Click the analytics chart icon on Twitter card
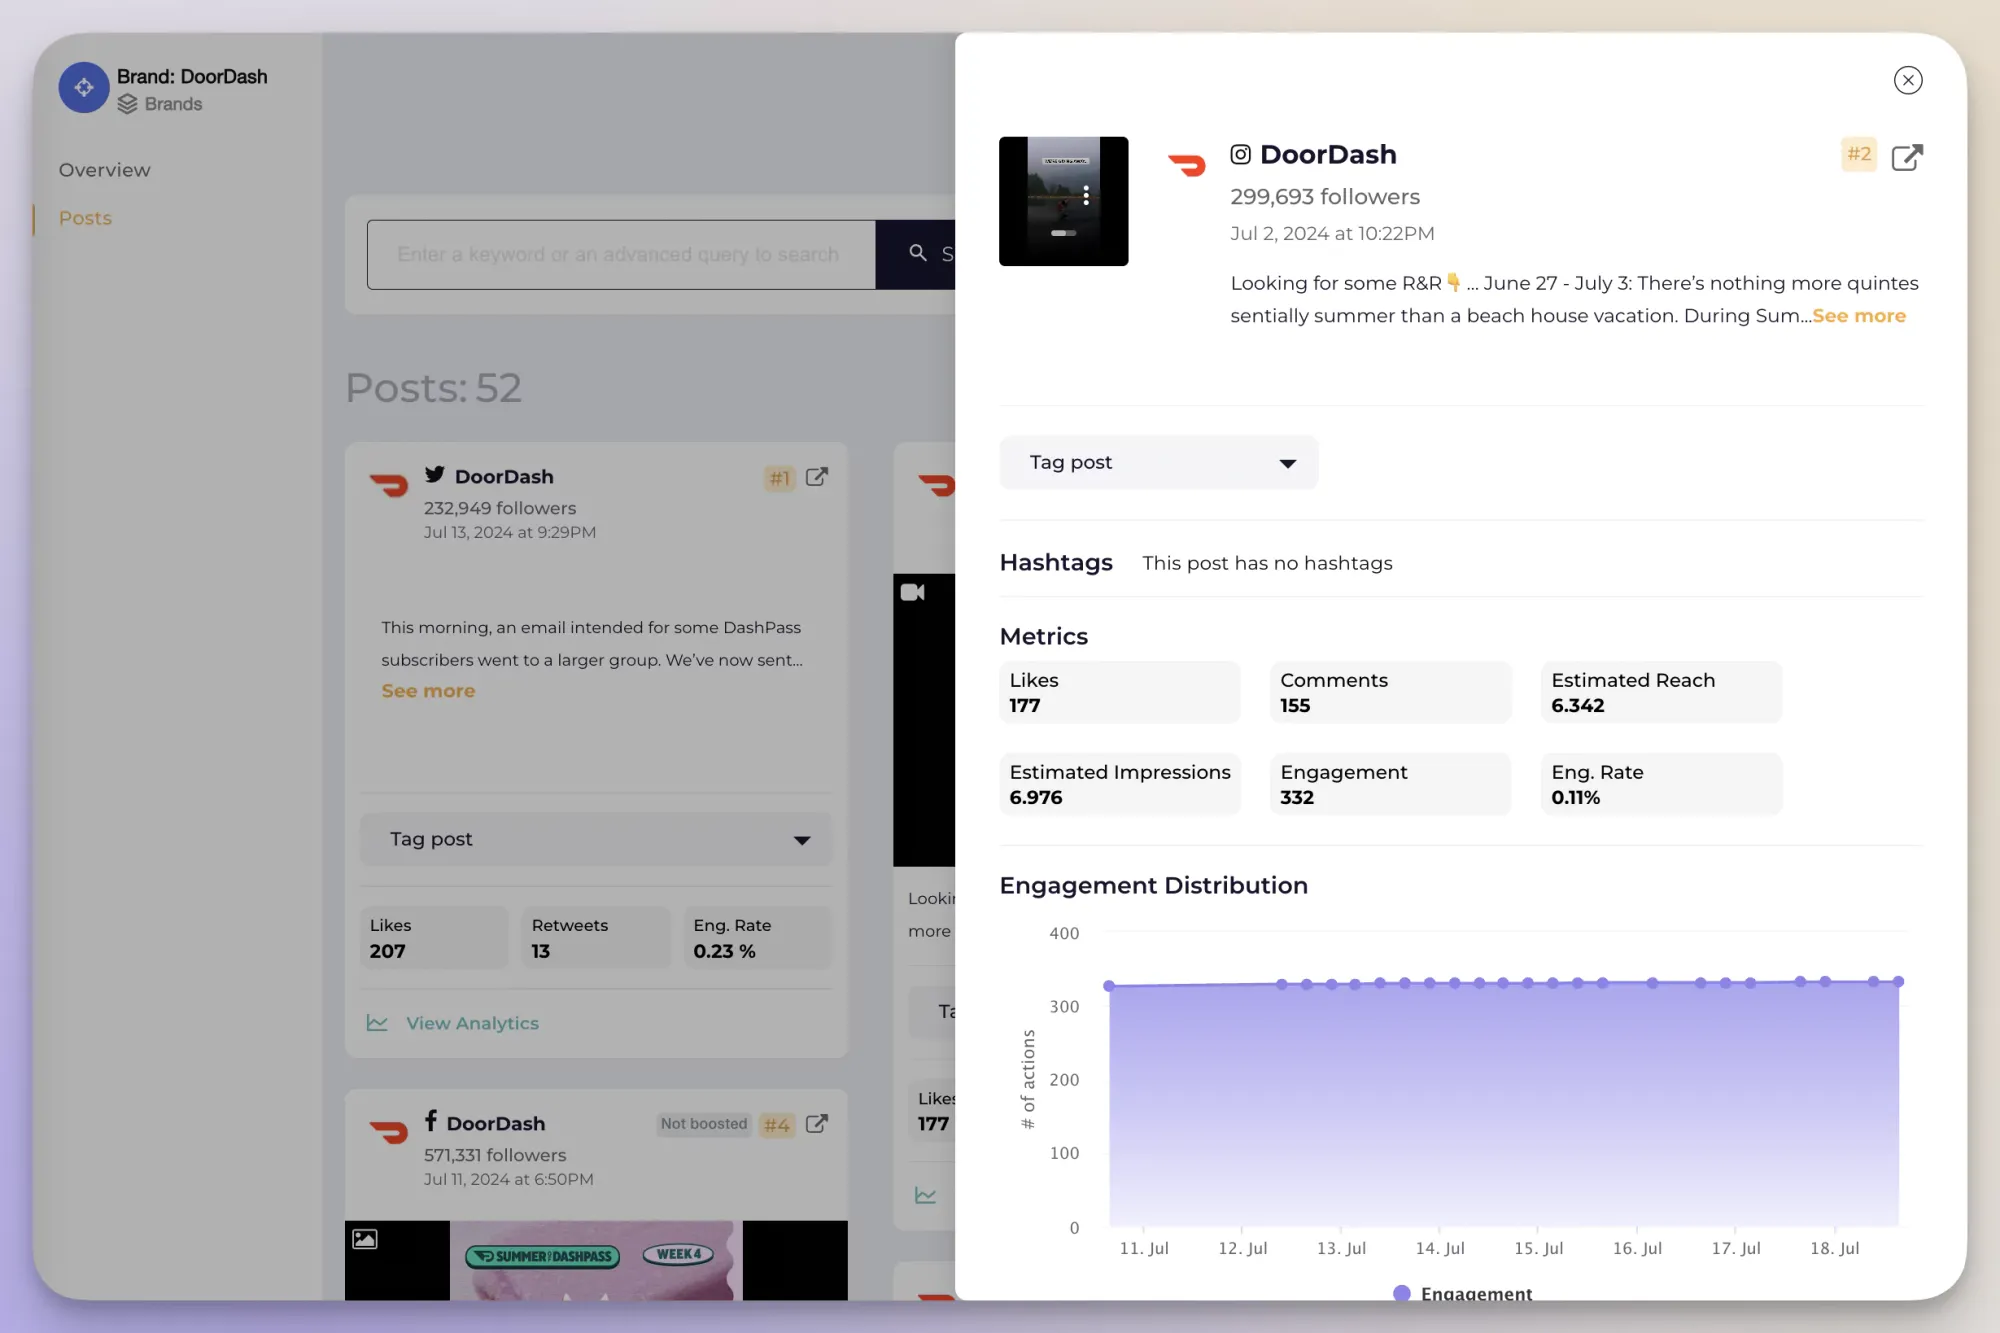Viewport: 2000px width, 1333px height. [x=377, y=1022]
